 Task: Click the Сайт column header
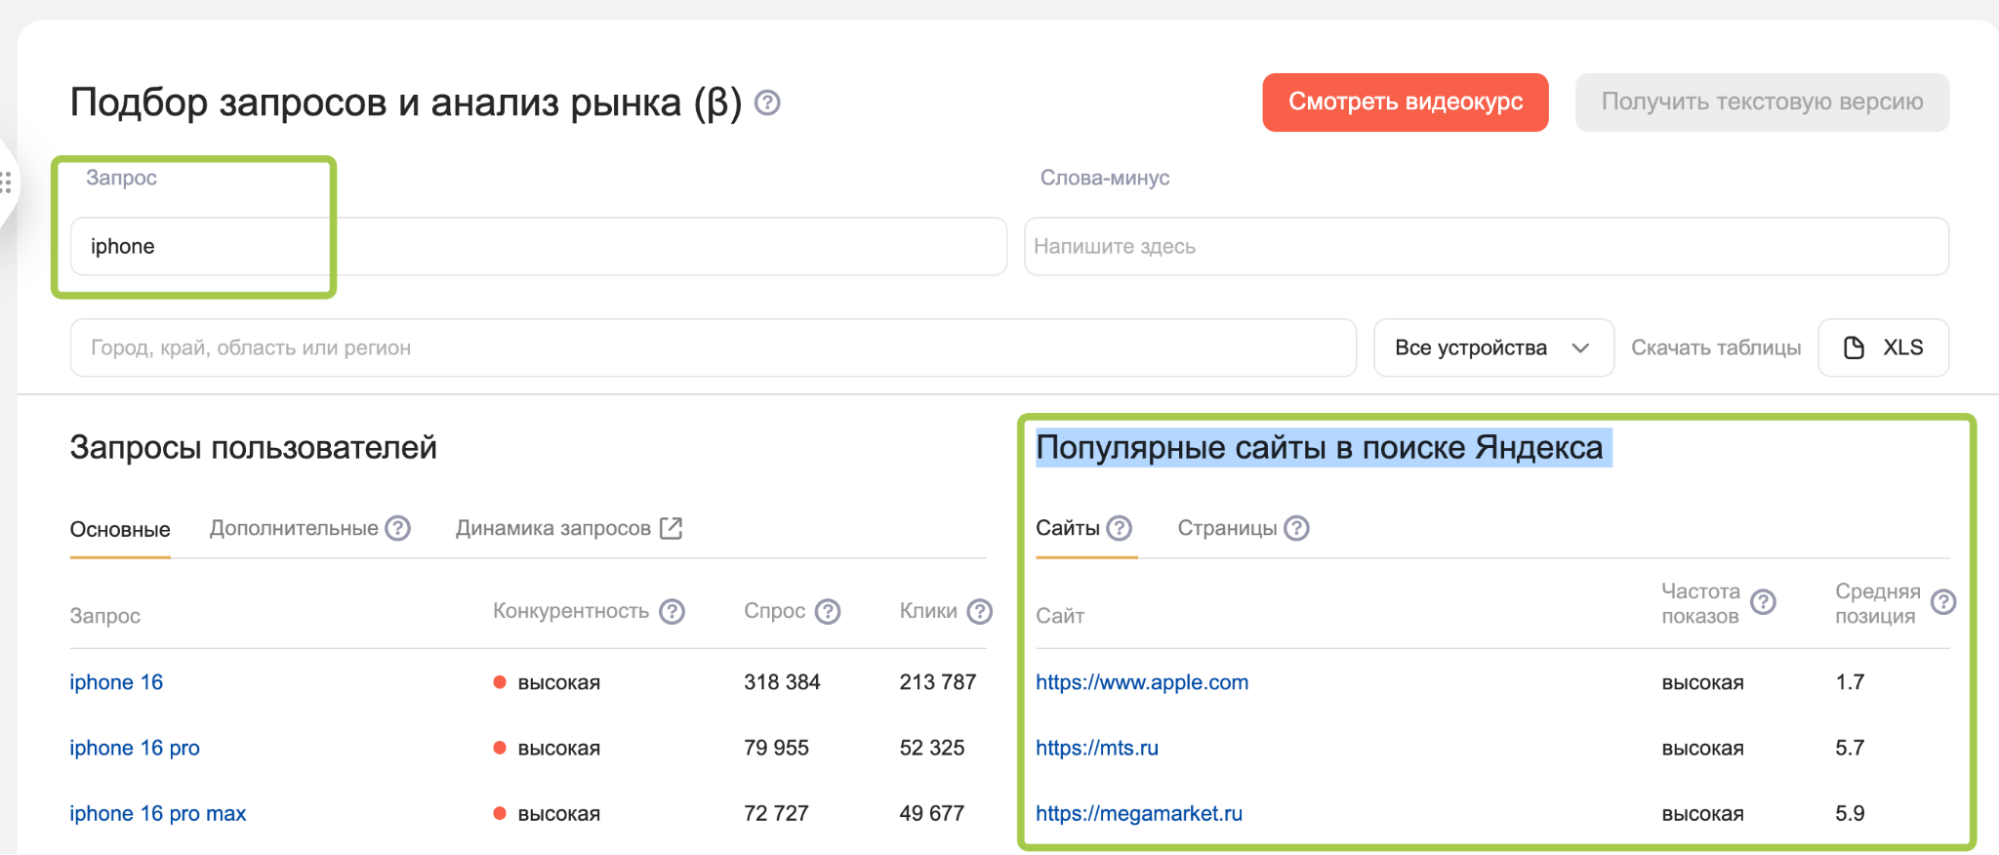(1060, 616)
